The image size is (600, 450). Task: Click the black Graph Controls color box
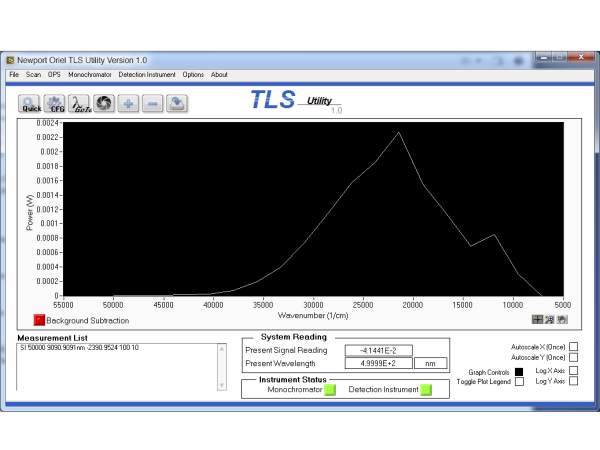point(519,371)
